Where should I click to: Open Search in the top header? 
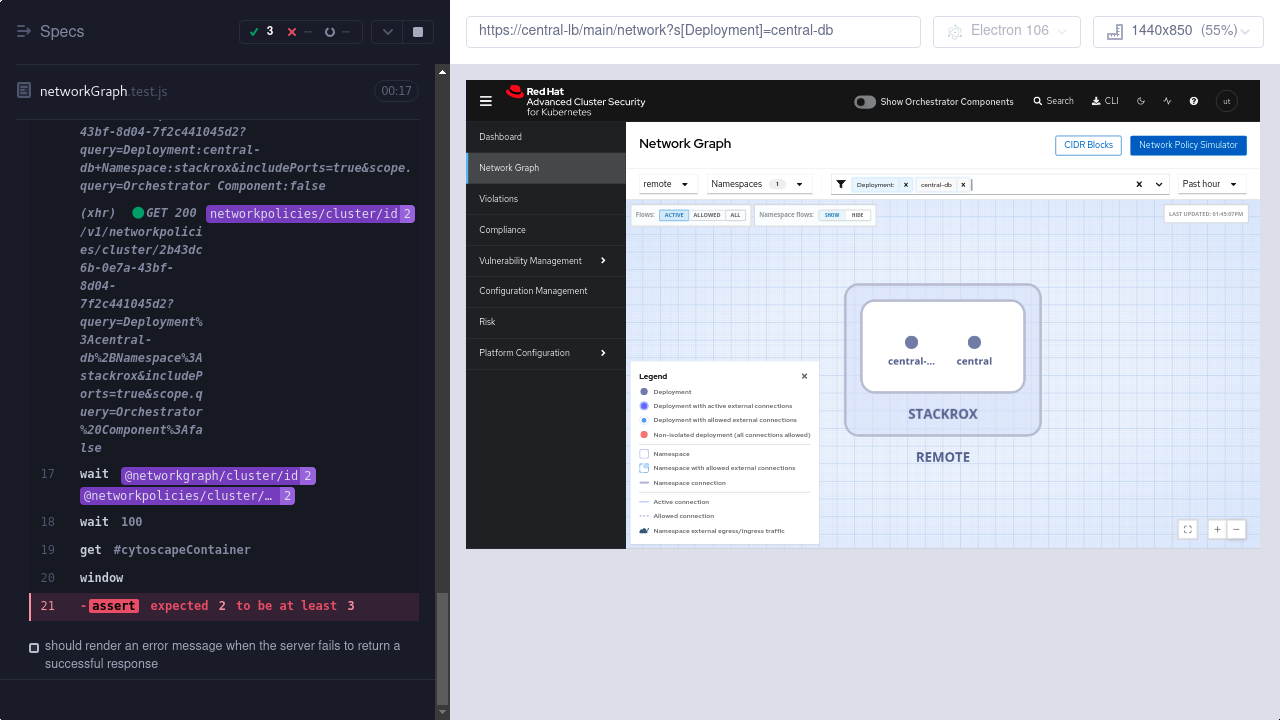[x=1053, y=101]
